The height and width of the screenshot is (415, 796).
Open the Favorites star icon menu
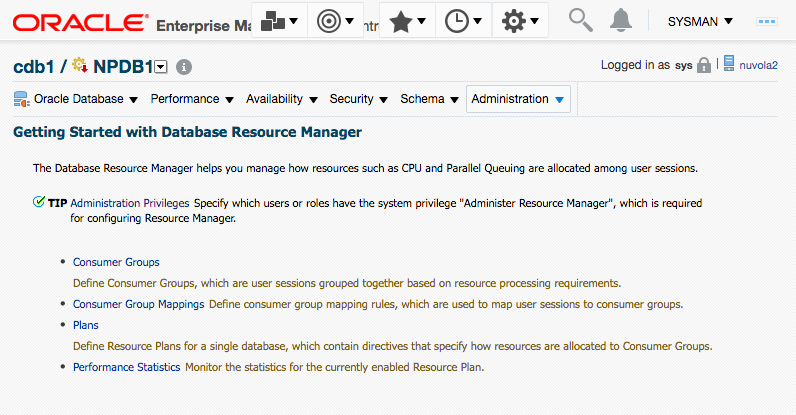[x=407, y=21]
